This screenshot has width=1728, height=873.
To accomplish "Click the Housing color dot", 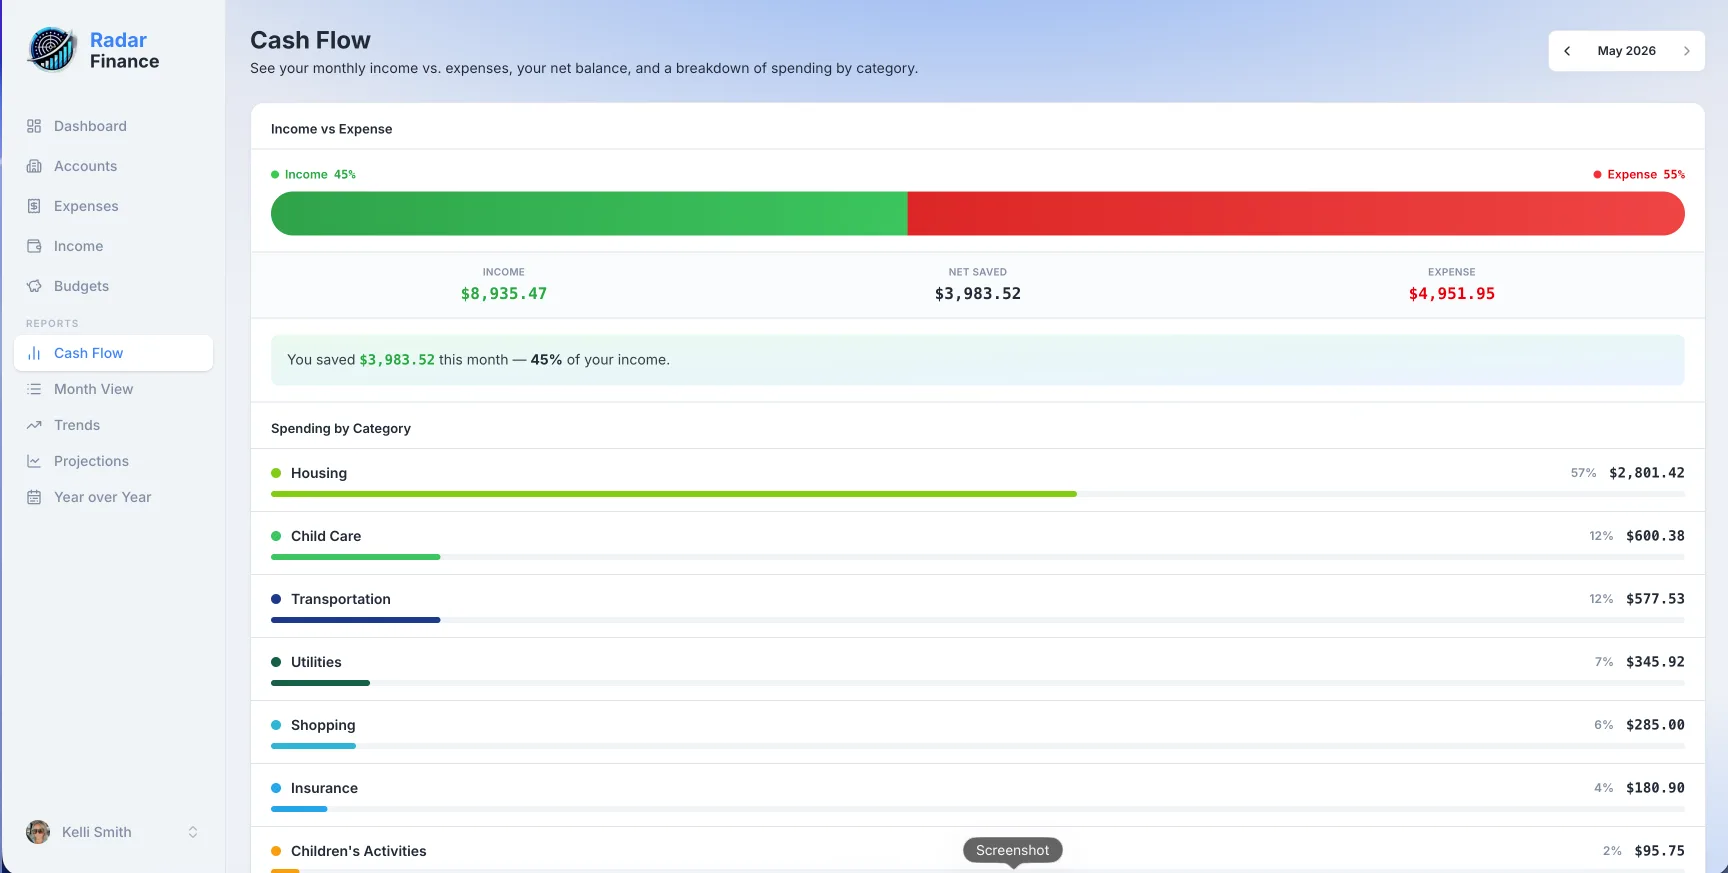I will click(276, 473).
